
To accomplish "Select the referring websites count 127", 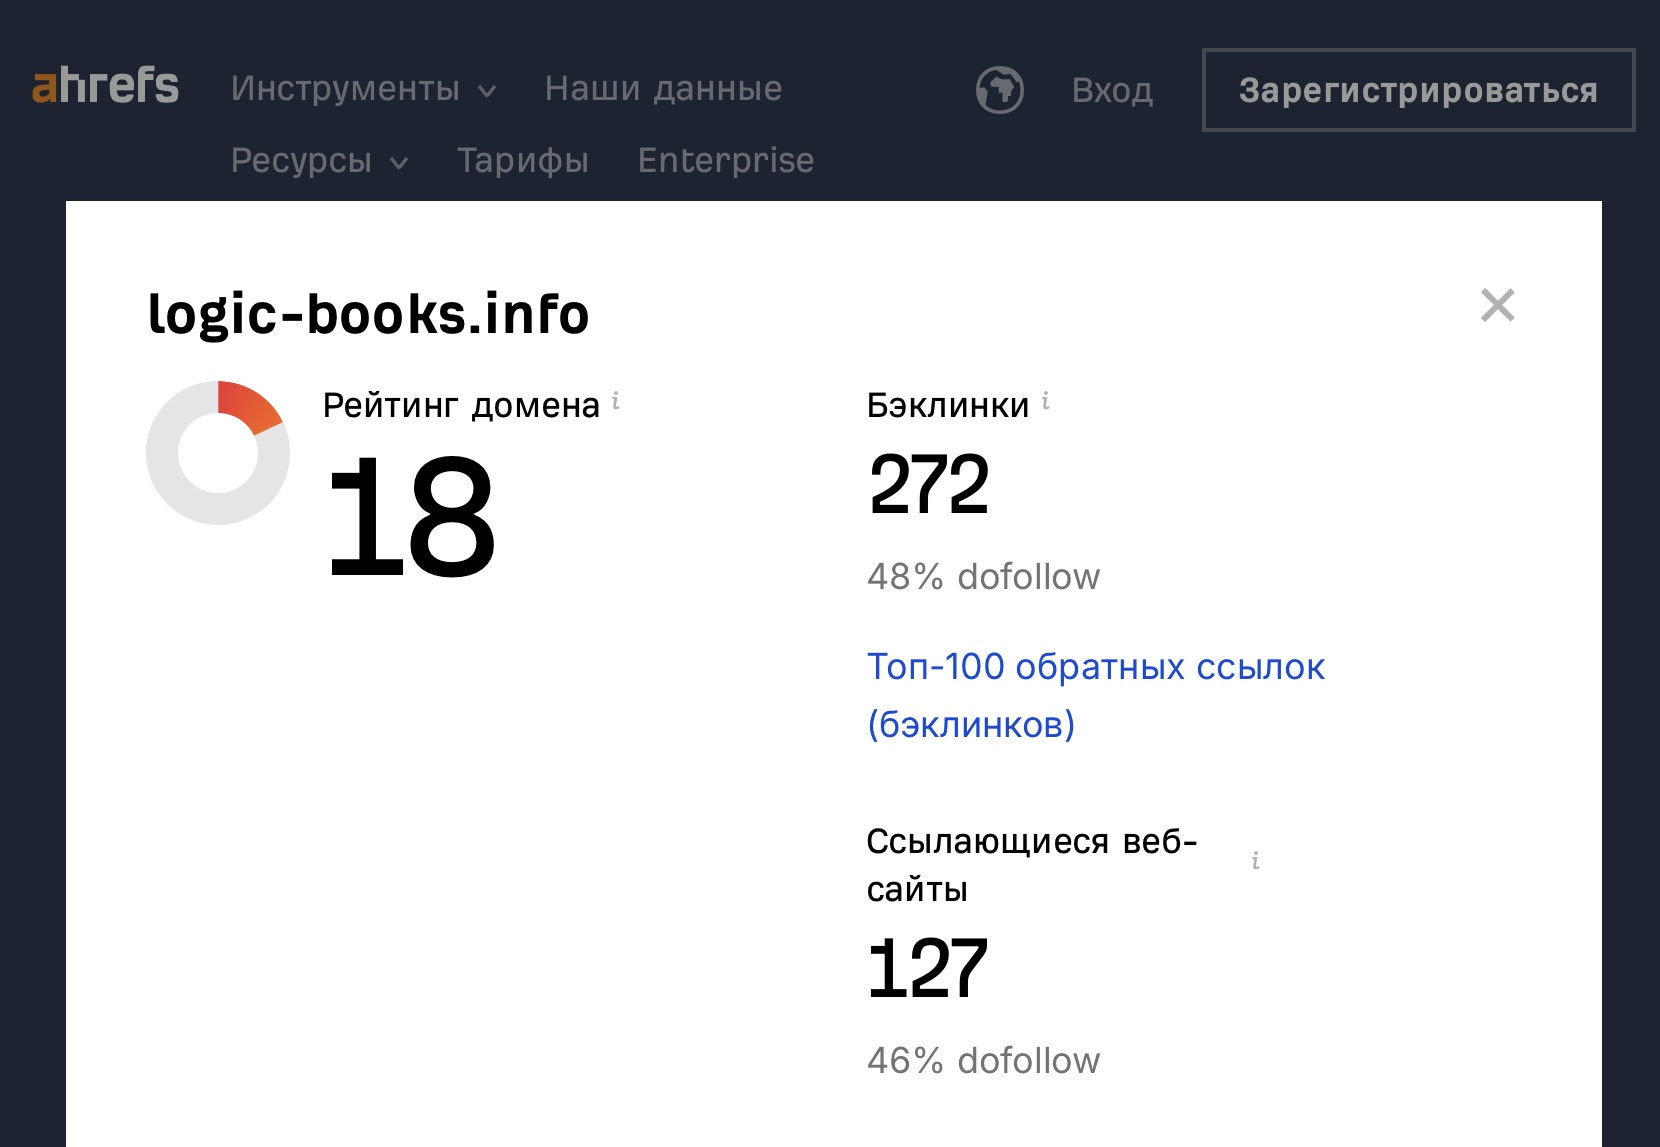I will pyautogui.click(x=927, y=968).
